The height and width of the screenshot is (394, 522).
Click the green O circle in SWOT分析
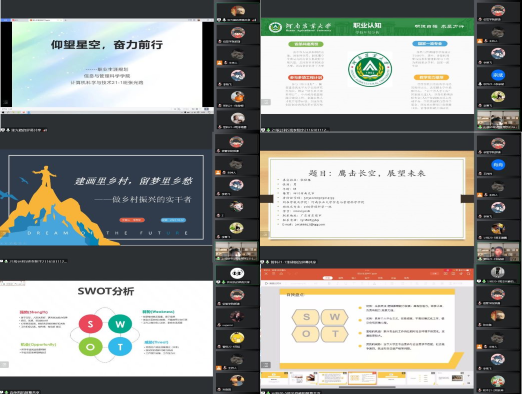(x=90, y=347)
